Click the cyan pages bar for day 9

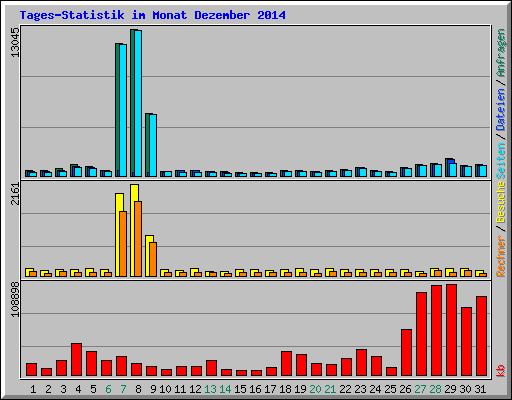[153, 145]
